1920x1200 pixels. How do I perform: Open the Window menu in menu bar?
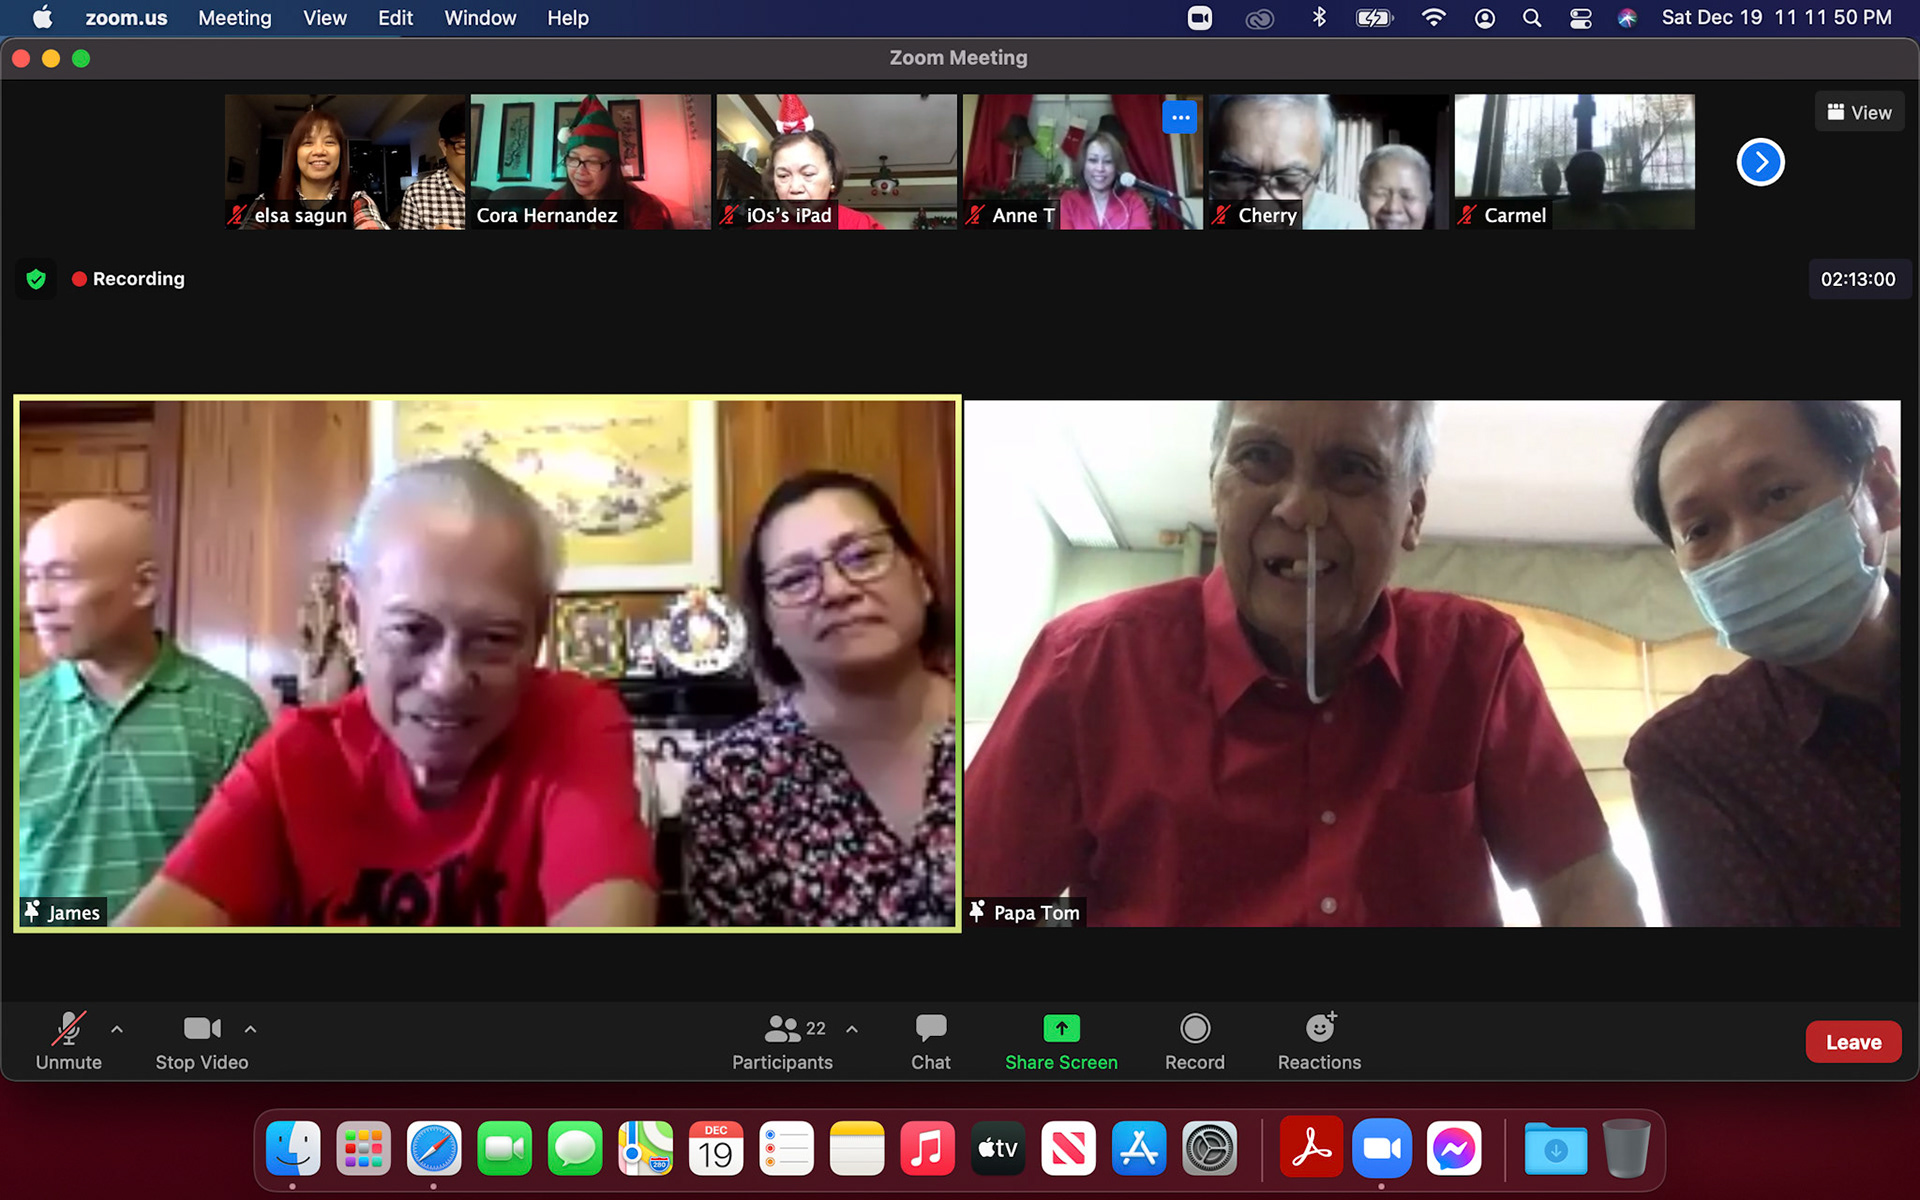[x=480, y=18]
